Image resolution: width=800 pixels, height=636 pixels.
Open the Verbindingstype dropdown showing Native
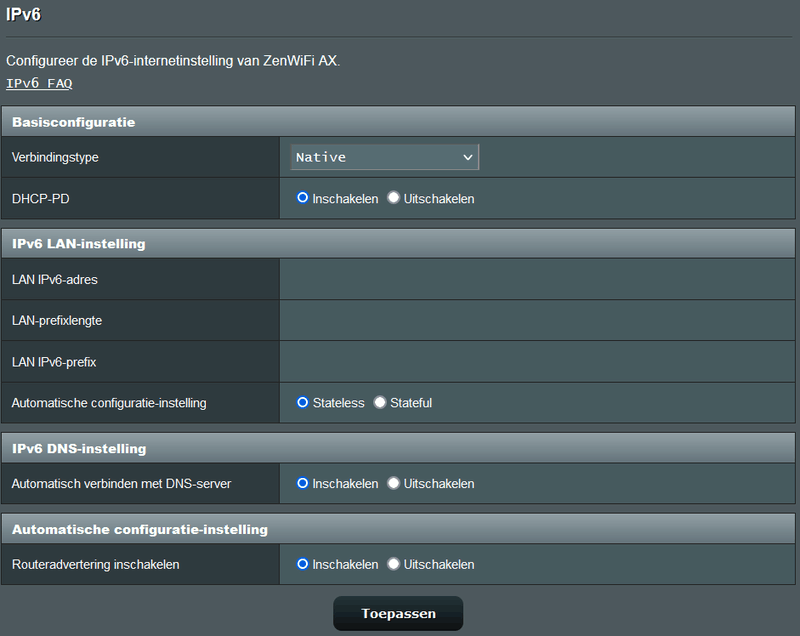[385, 157]
